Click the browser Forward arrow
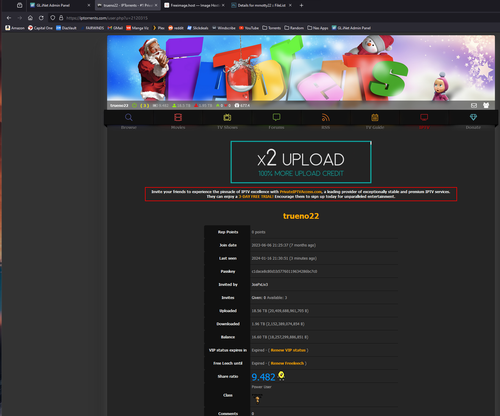500x416 pixels. tap(20, 18)
